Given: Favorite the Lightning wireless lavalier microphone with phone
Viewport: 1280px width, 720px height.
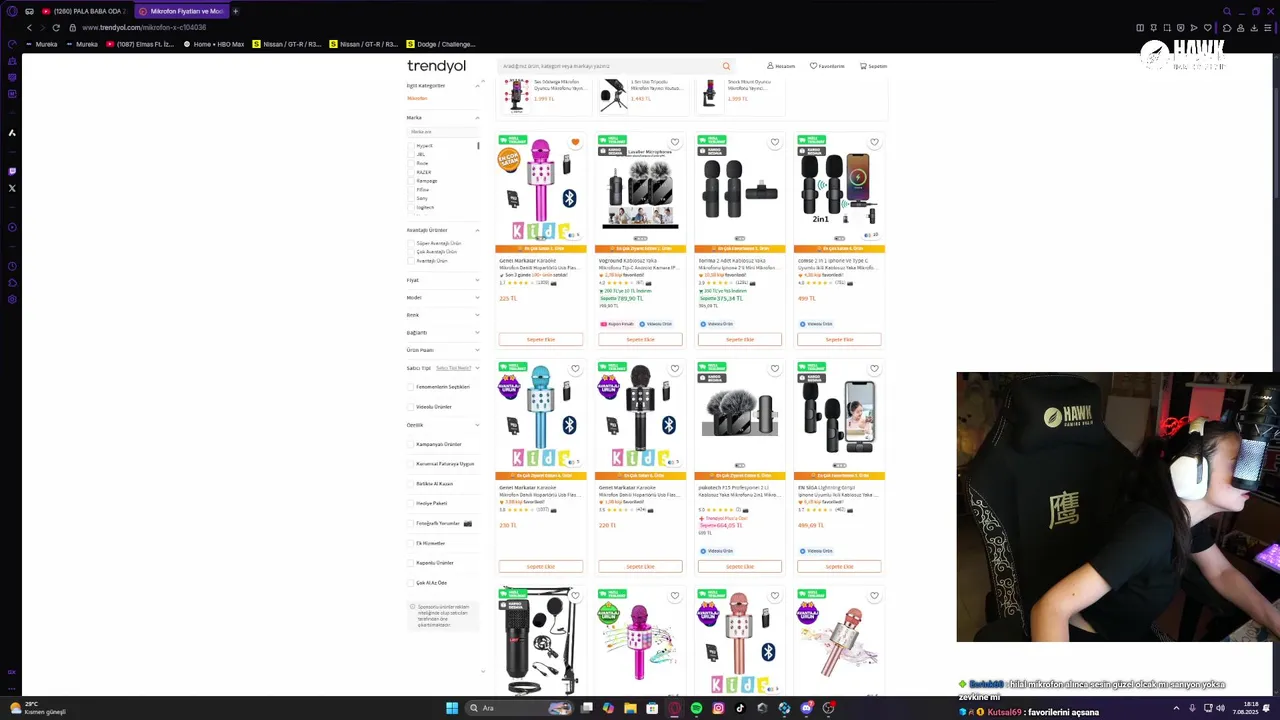Looking at the screenshot, I should (x=874, y=369).
